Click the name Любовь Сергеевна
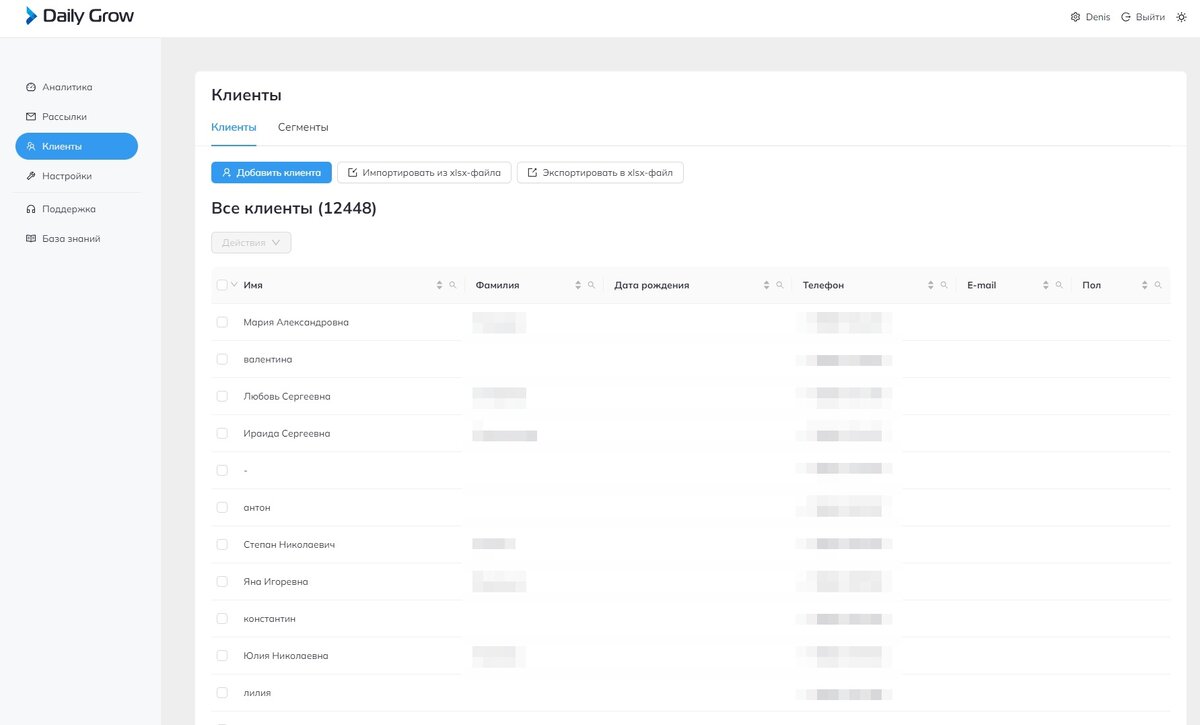Image resolution: width=1200 pixels, height=725 pixels. (x=287, y=397)
